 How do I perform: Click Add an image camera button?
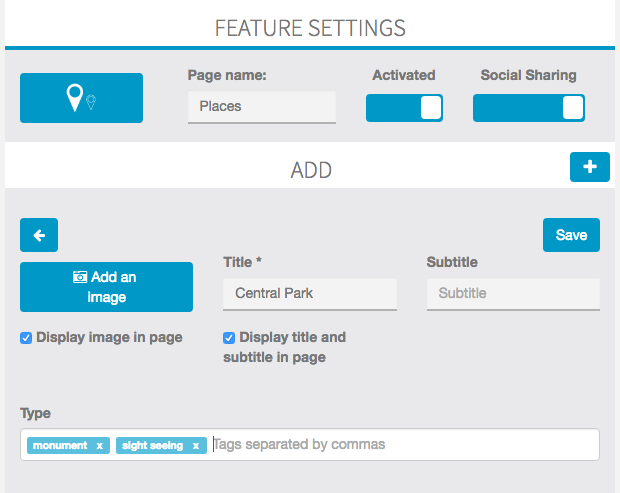click(x=106, y=287)
